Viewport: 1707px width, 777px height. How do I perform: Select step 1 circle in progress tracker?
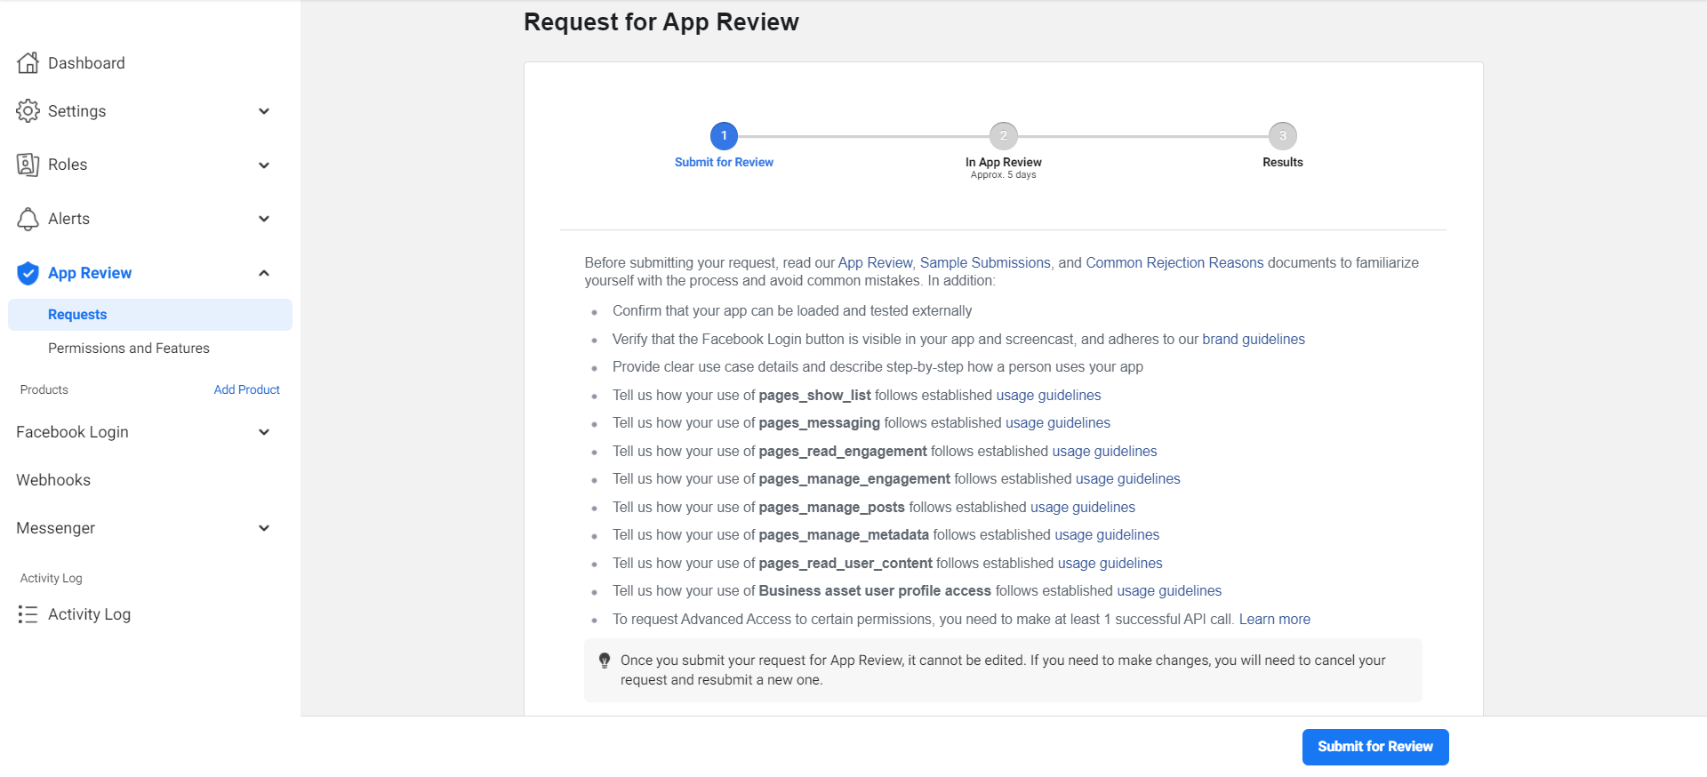724,136
